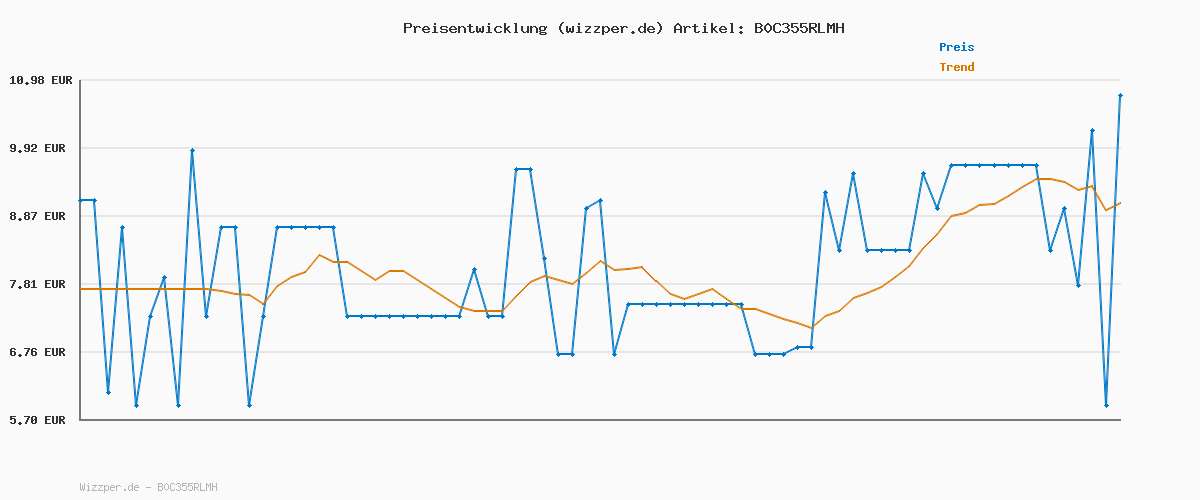Viewport: 1200px width, 500px height.
Task: Click the Preisentwicklung chart title
Action: (623, 28)
